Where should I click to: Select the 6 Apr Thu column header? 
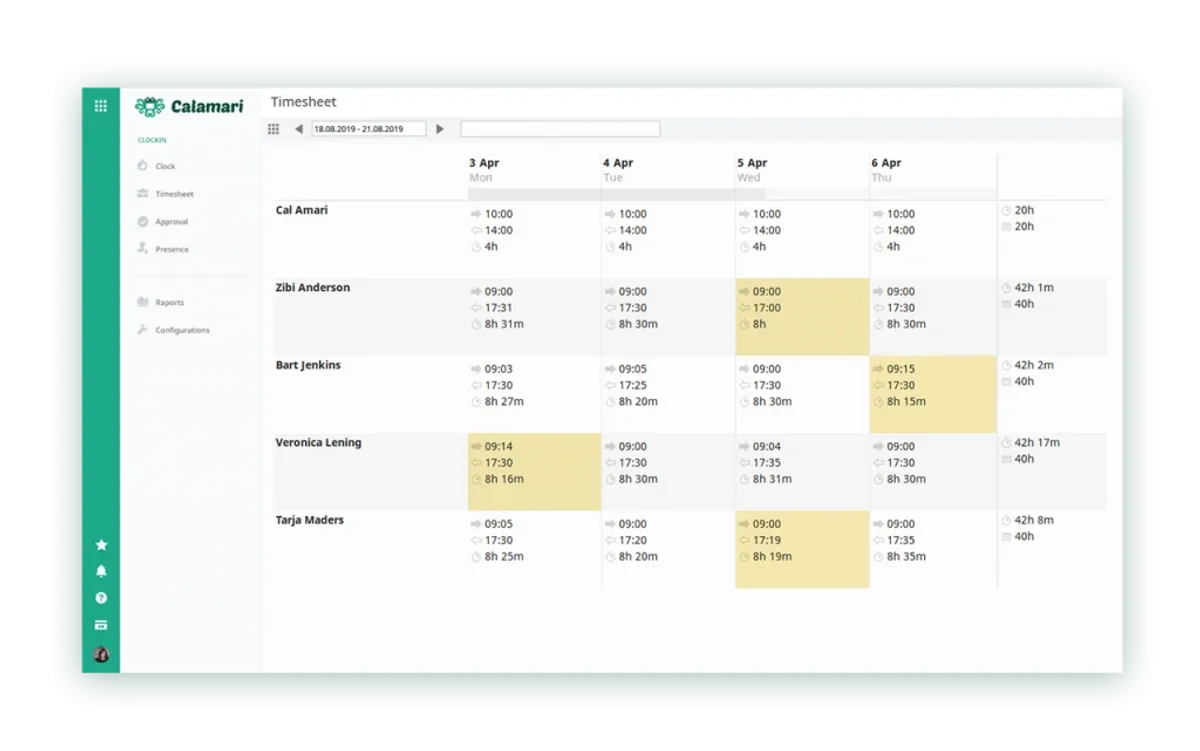(x=886, y=170)
